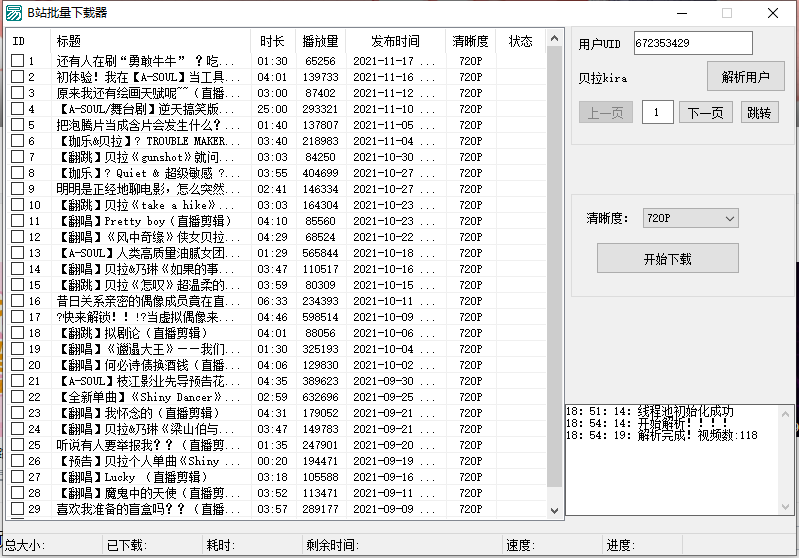Check the box for row 10 贝拉 take a hike
This screenshot has height=558, width=799.
click(17, 205)
